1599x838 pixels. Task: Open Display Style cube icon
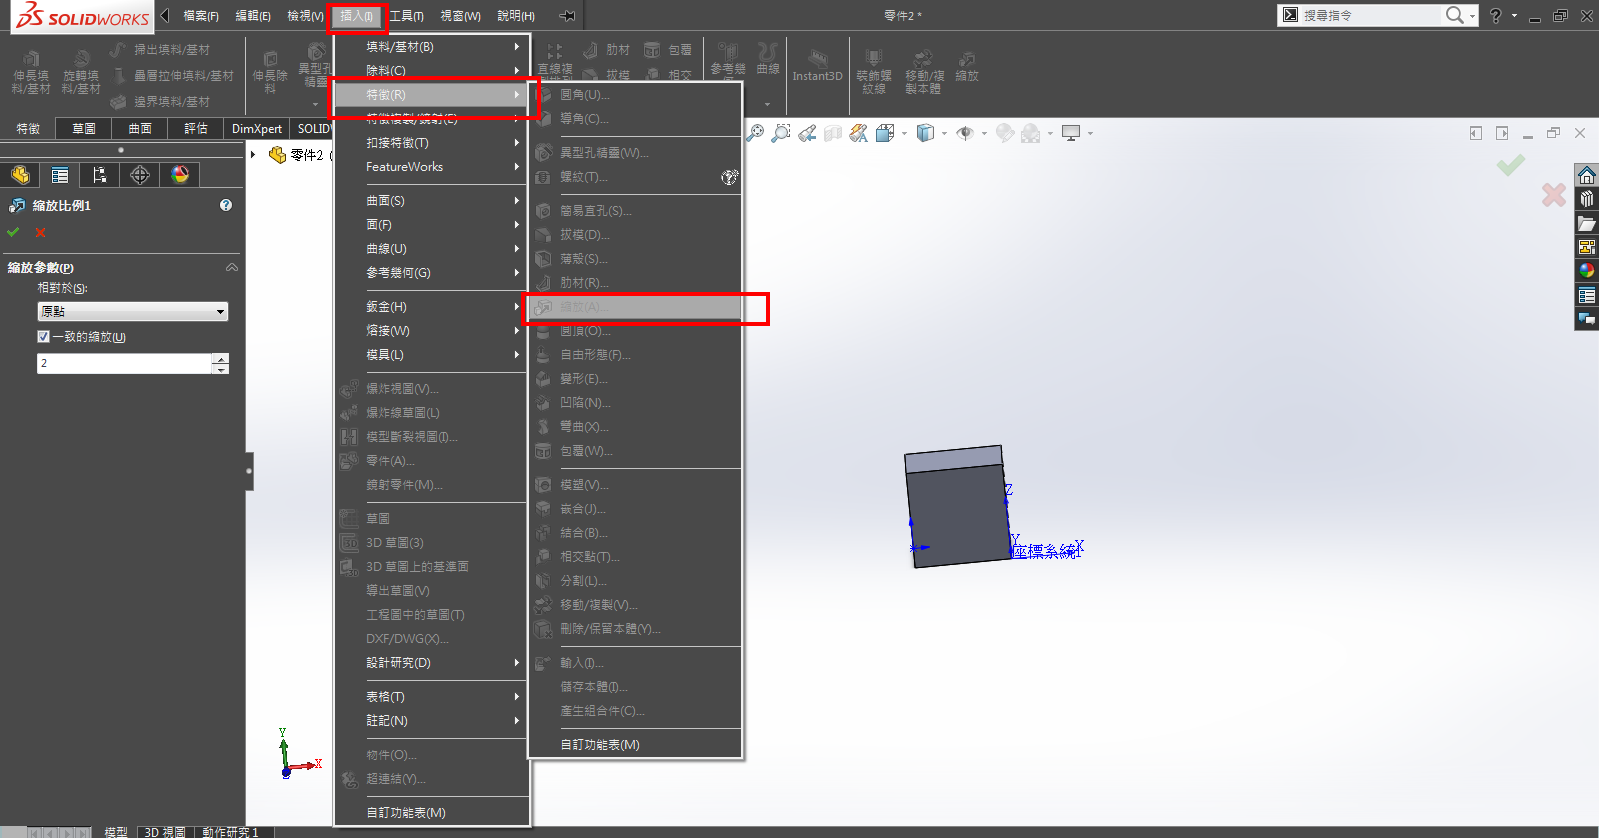pyautogui.click(x=925, y=133)
